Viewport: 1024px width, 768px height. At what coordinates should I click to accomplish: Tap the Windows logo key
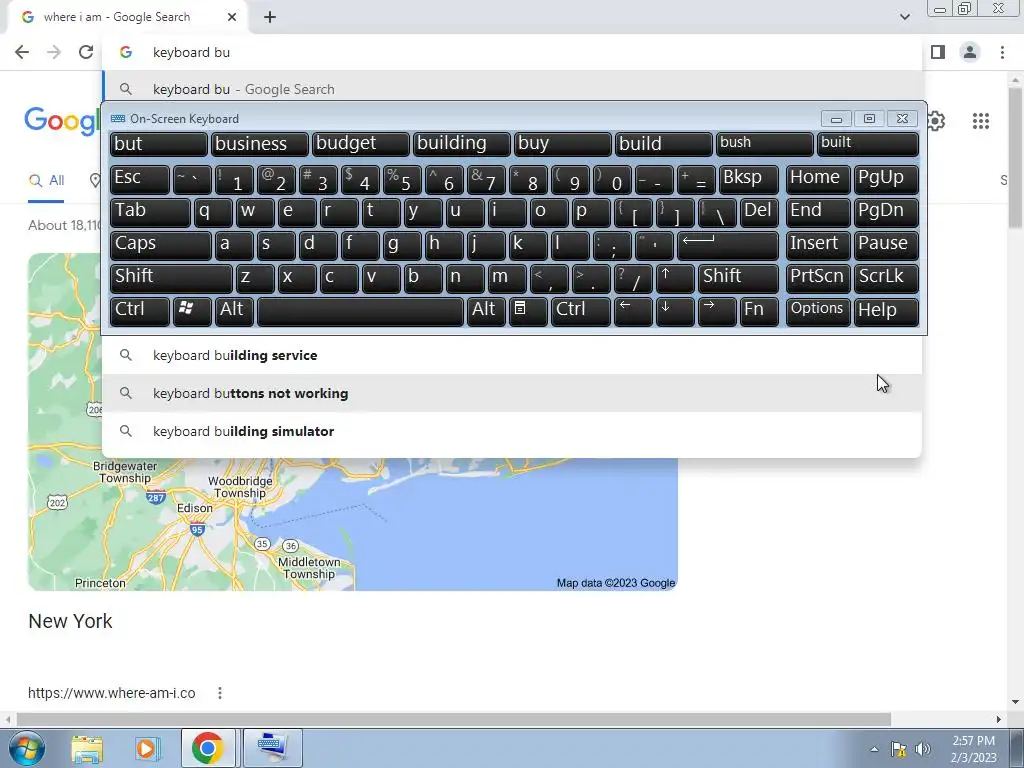tap(192, 311)
